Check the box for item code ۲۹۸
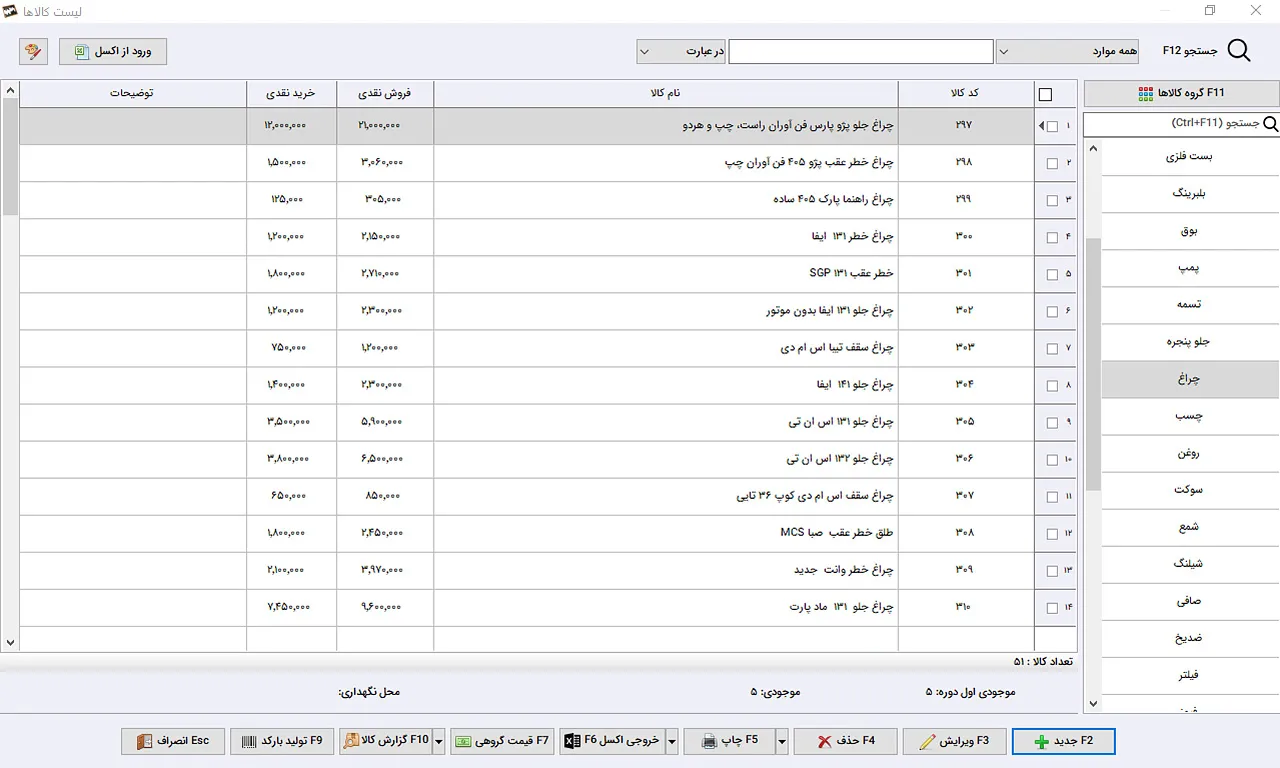Screen dimensions: 1280x768 click(x=1052, y=163)
